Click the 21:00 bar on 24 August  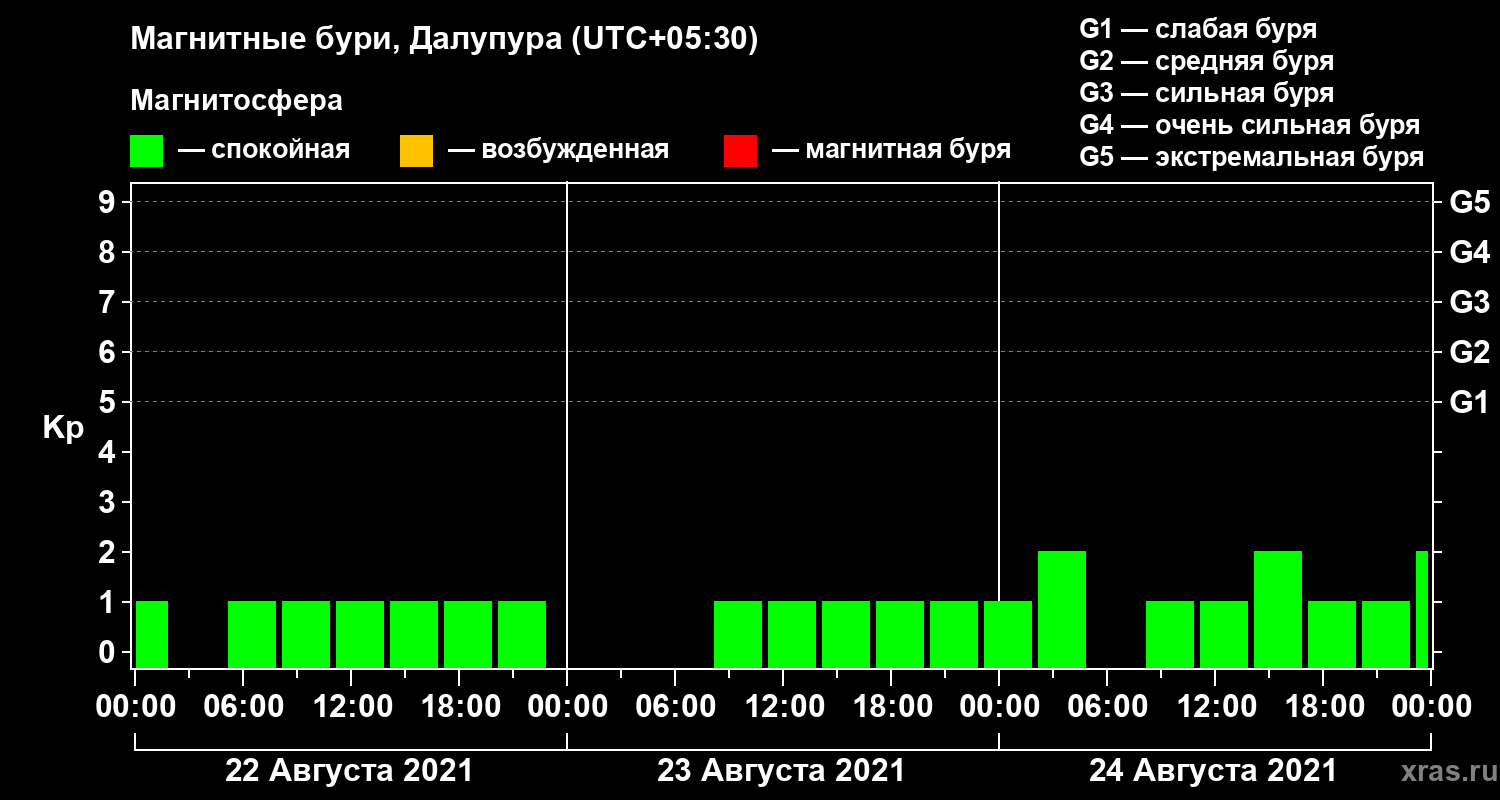pyautogui.click(x=1386, y=634)
